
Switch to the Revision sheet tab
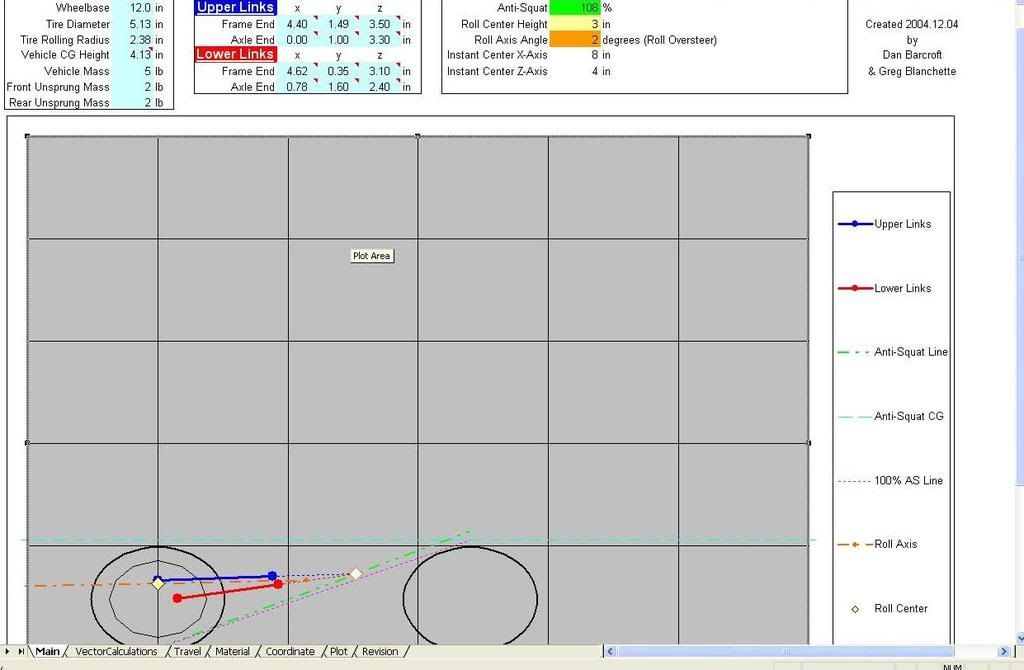pos(380,652)
